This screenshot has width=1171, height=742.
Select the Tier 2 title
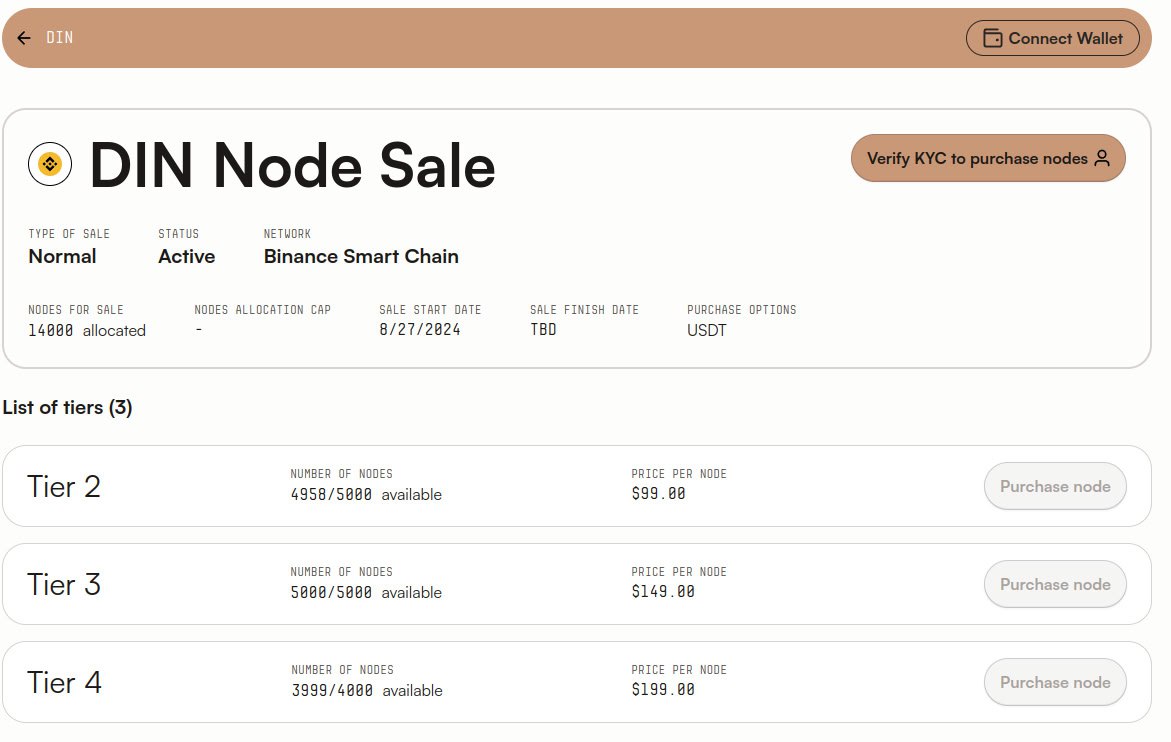(64, 487)
